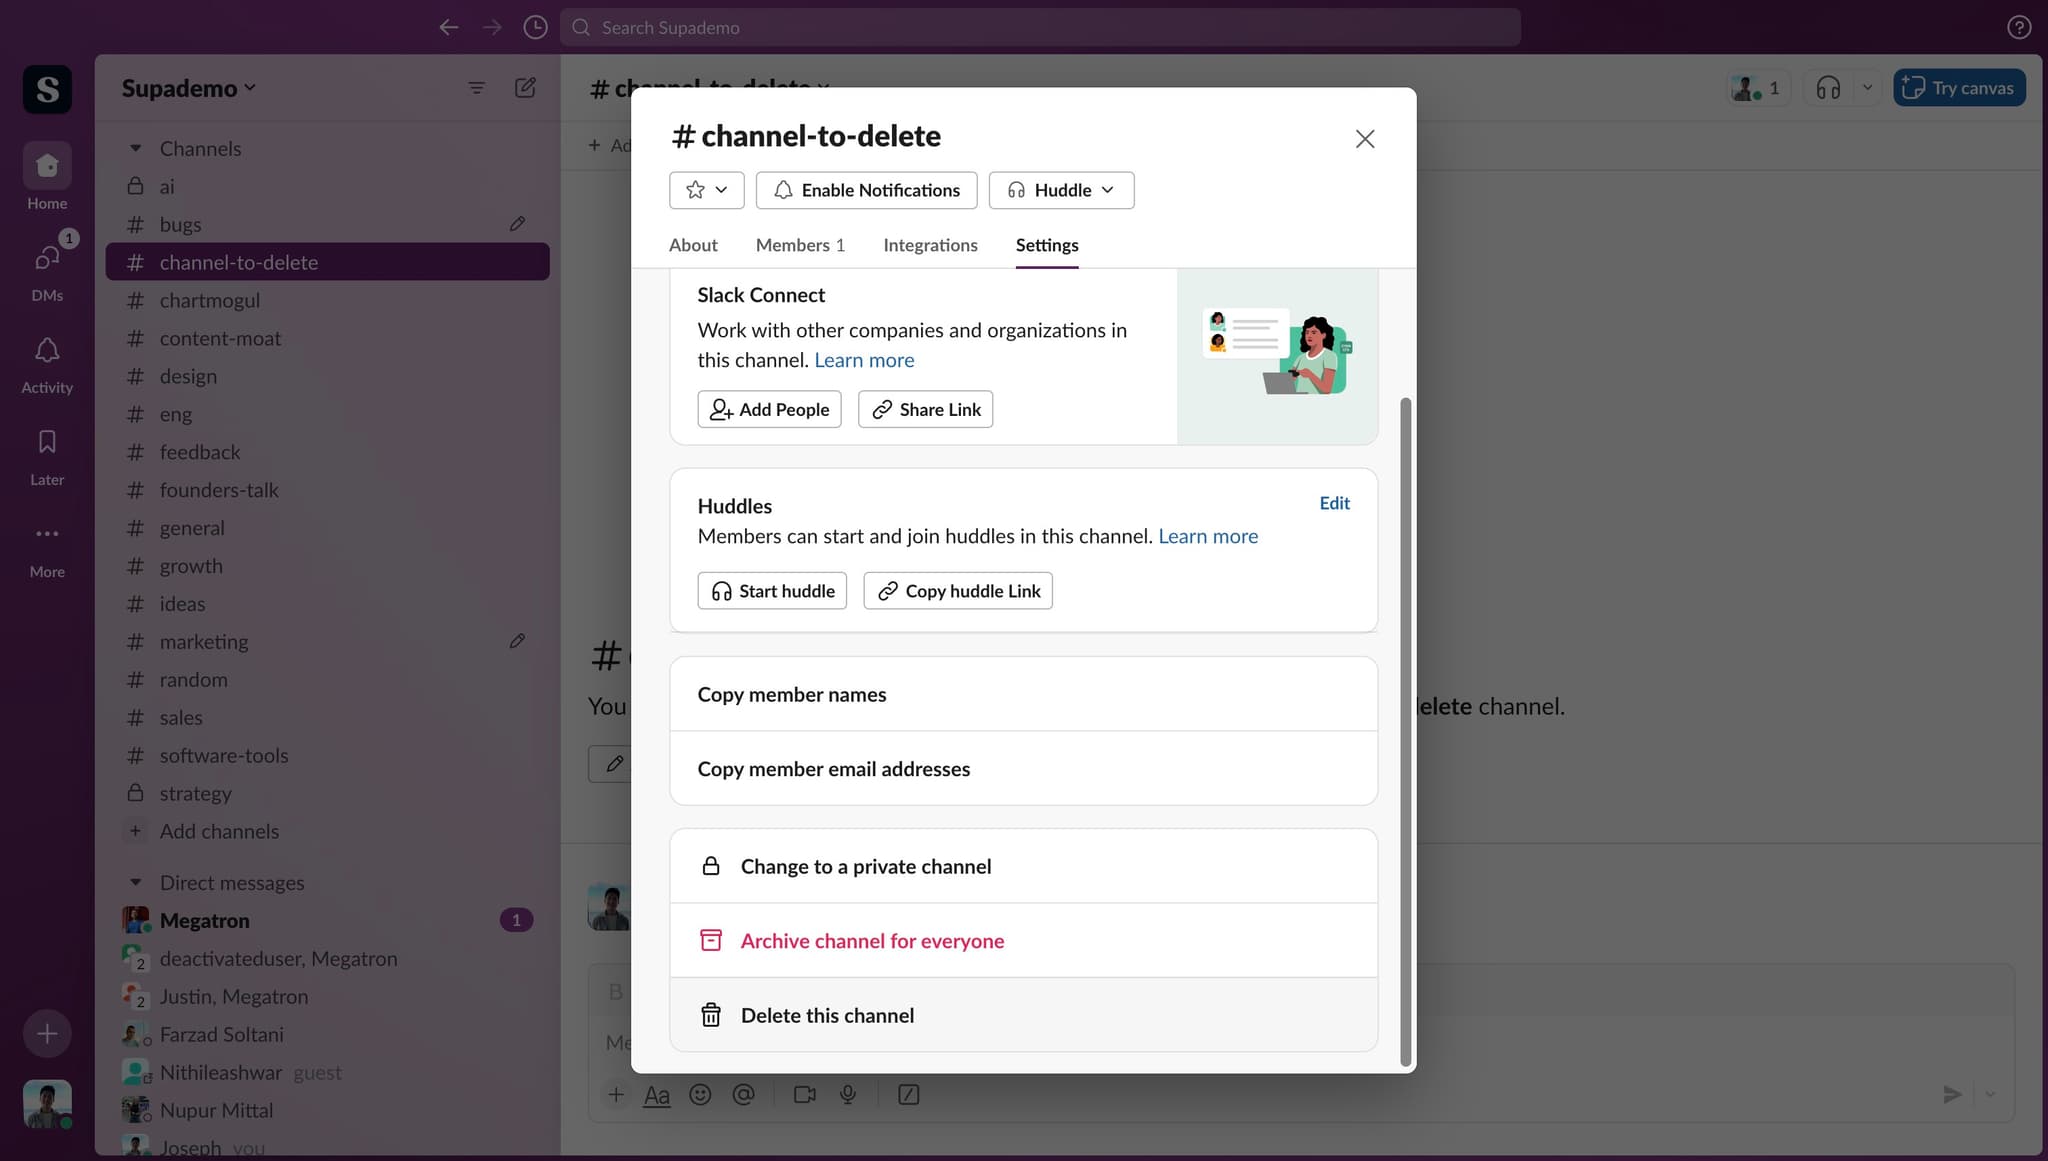Change to a private channel

pos(865,866)
